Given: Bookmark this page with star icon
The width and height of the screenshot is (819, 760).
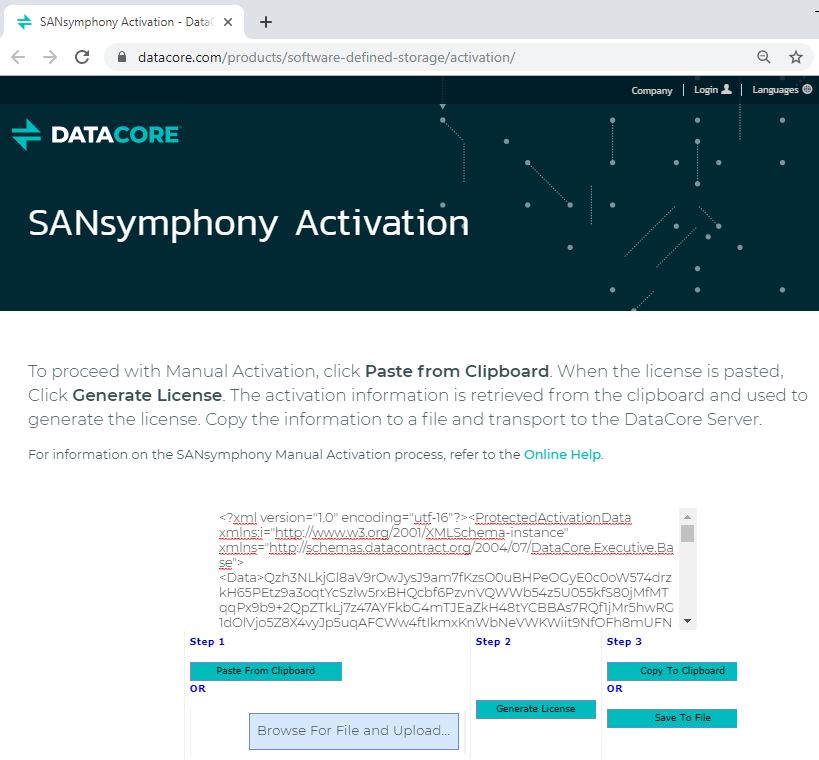Looking at the screenshot, I should coord(796,57).
